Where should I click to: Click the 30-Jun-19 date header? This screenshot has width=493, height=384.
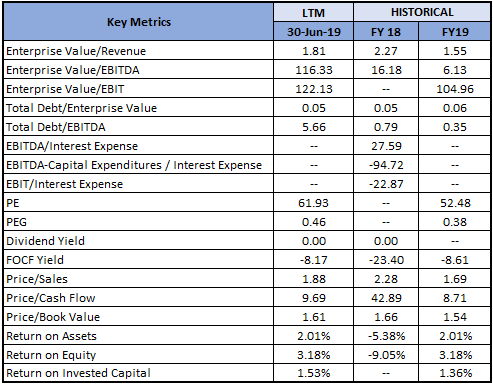tap(313, 32)
